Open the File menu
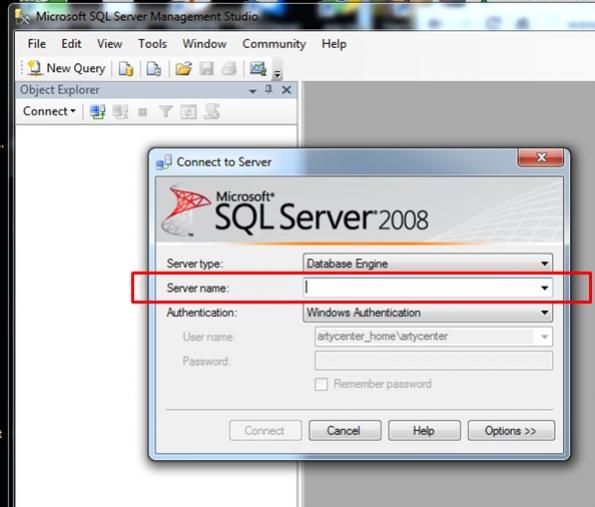Screen dimensions: 595x507 [x=37, y=44]
